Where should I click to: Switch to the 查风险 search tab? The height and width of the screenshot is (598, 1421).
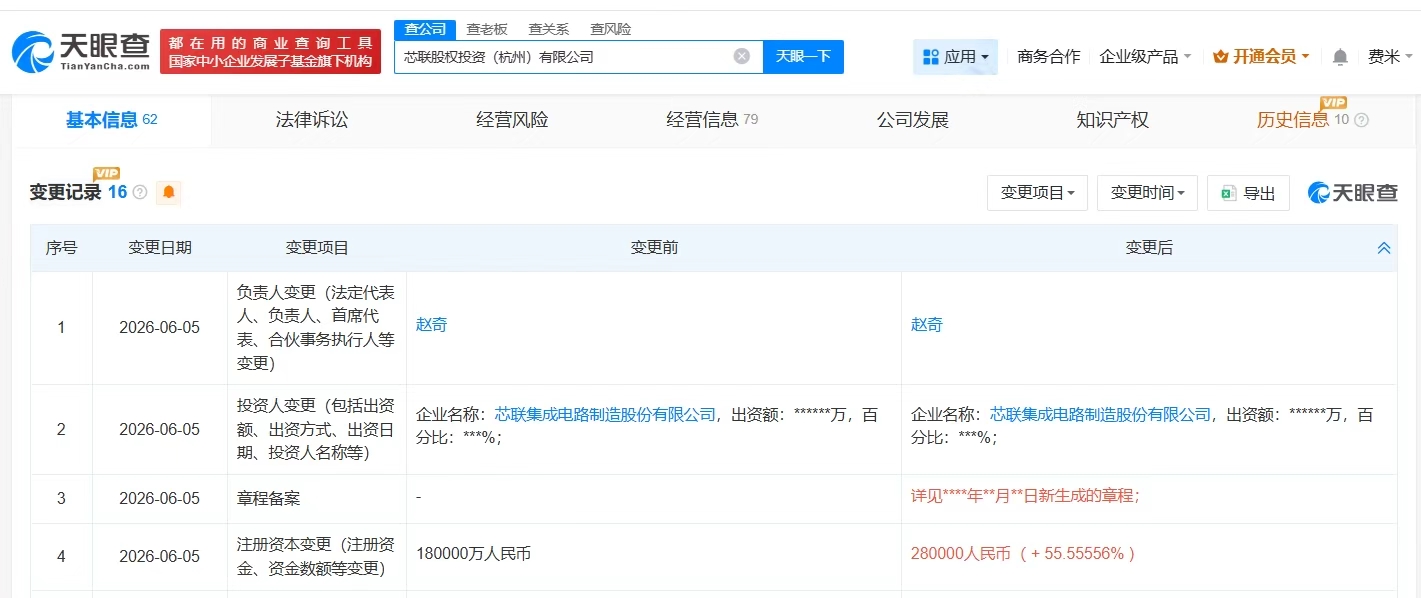tap(610, 29)
